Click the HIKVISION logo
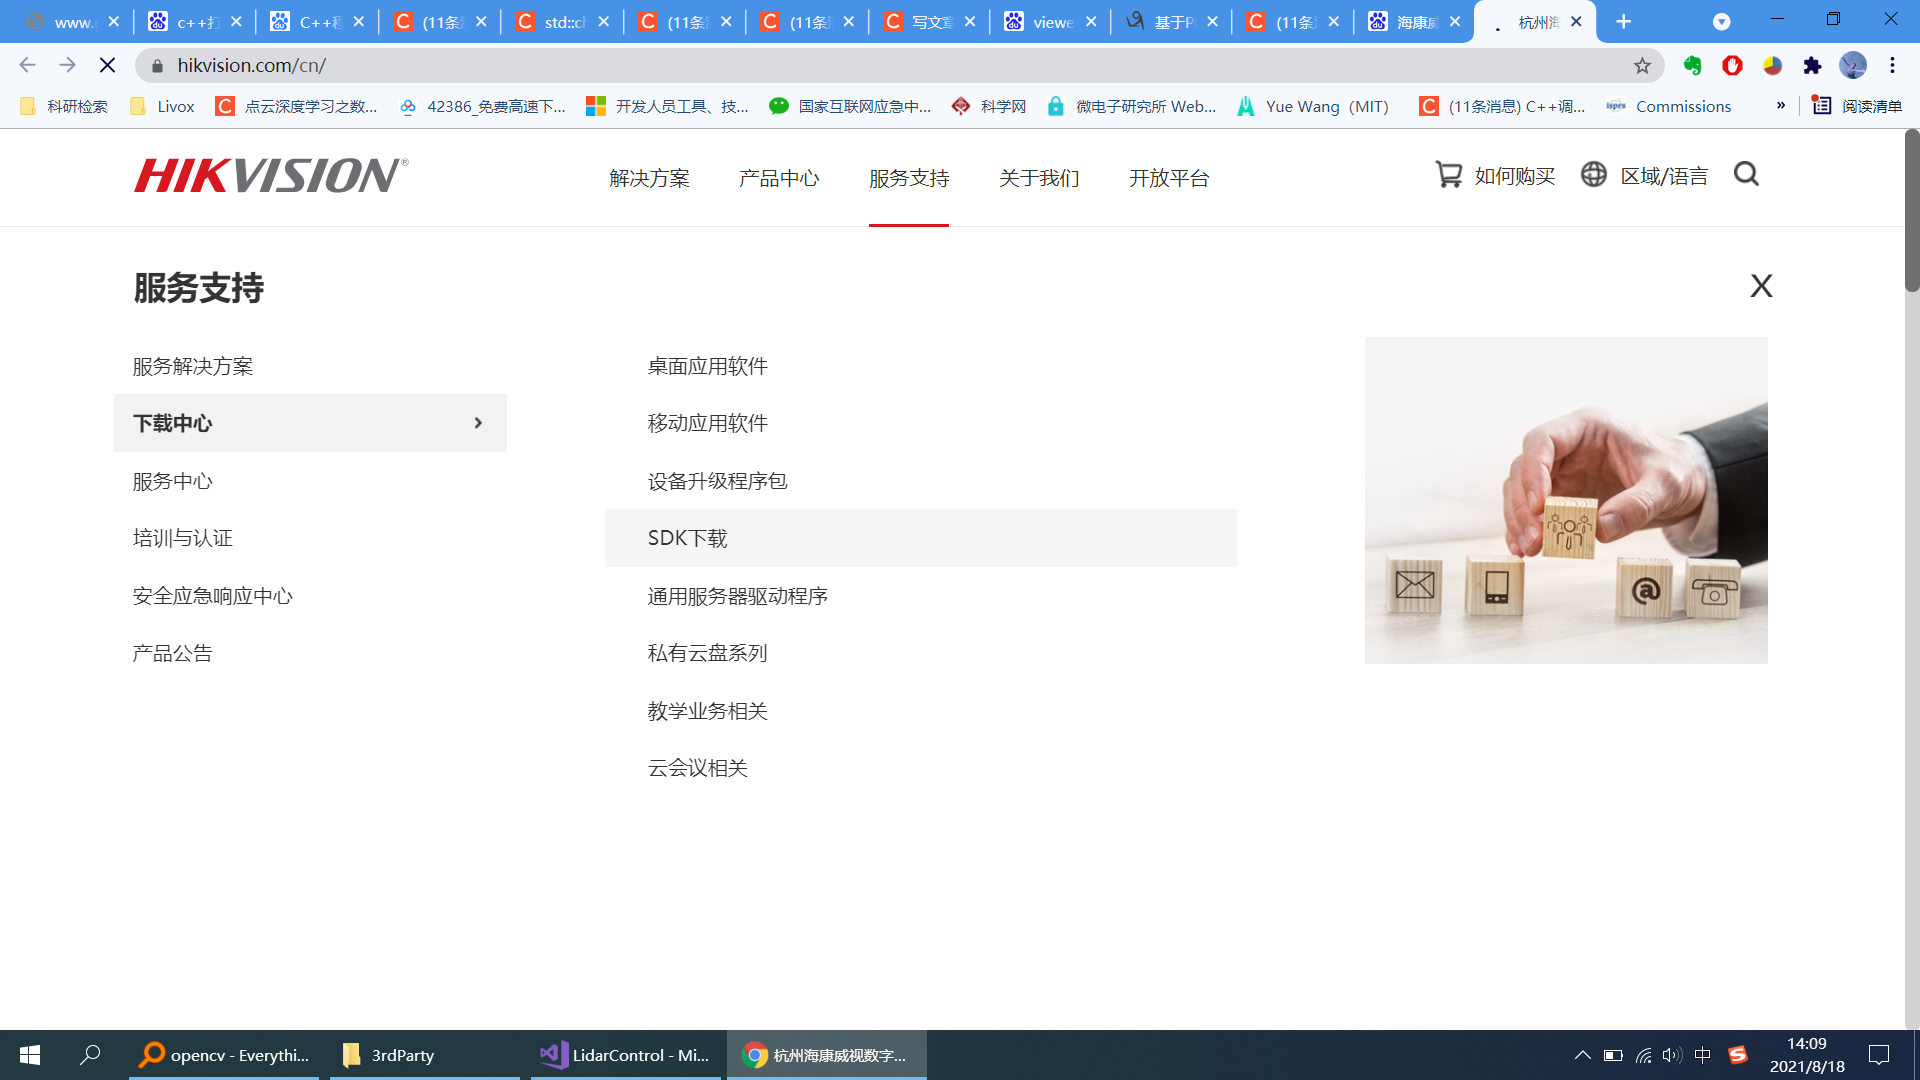1920x1080 pixels. pos(270,176)
